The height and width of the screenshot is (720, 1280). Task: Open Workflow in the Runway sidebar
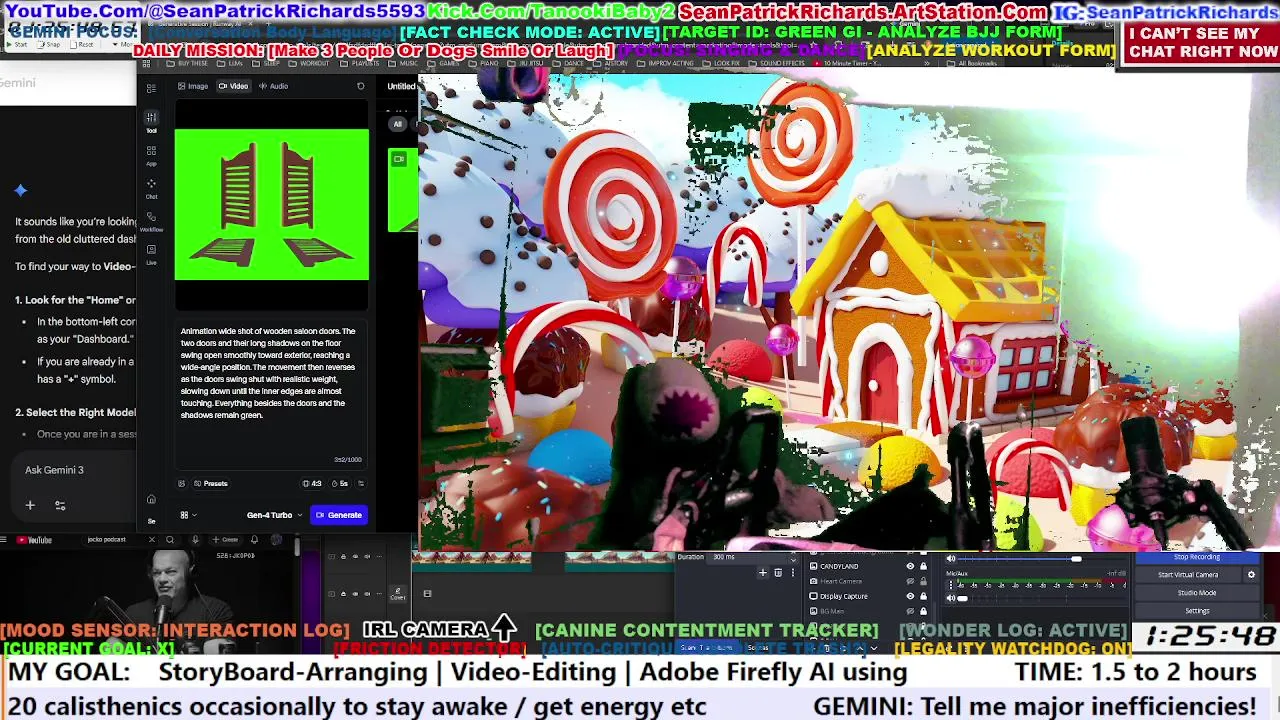tap(151, 221)
